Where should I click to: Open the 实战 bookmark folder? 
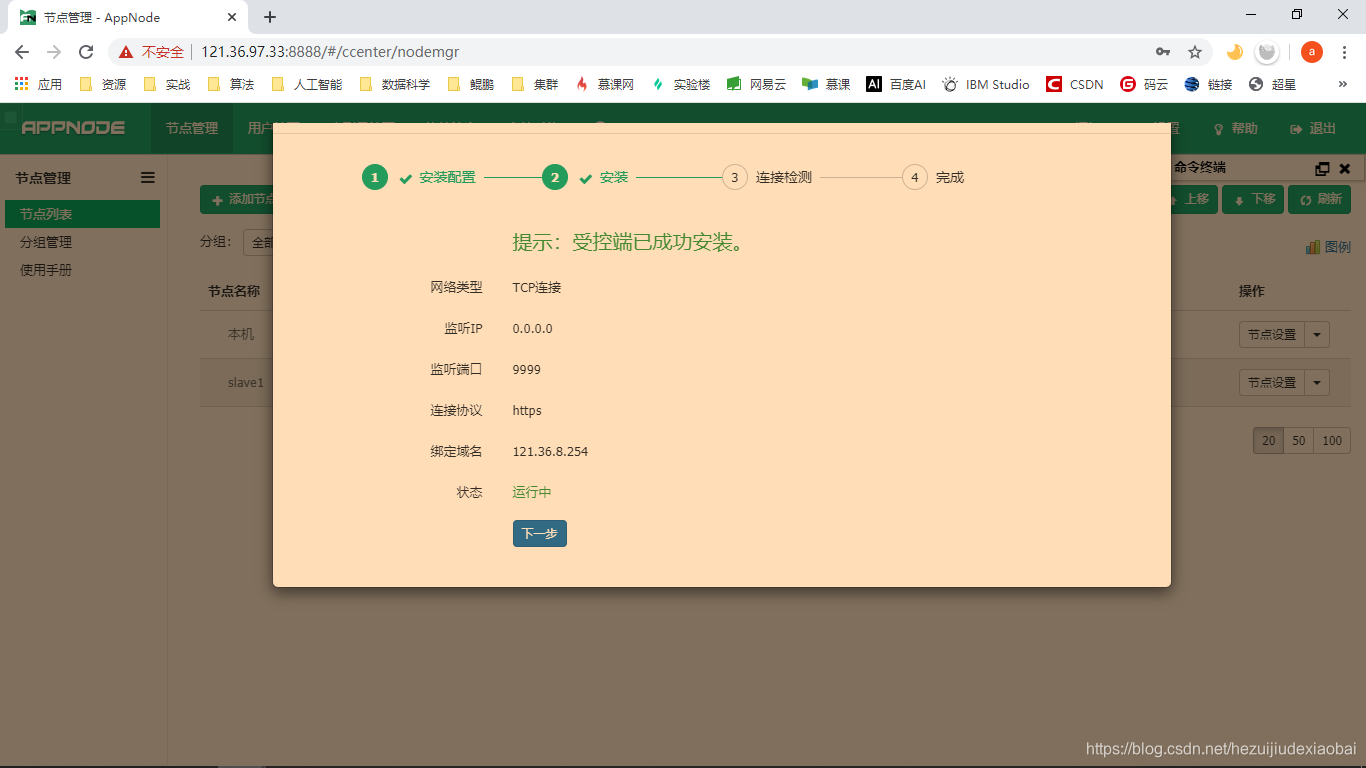[167, 84]
